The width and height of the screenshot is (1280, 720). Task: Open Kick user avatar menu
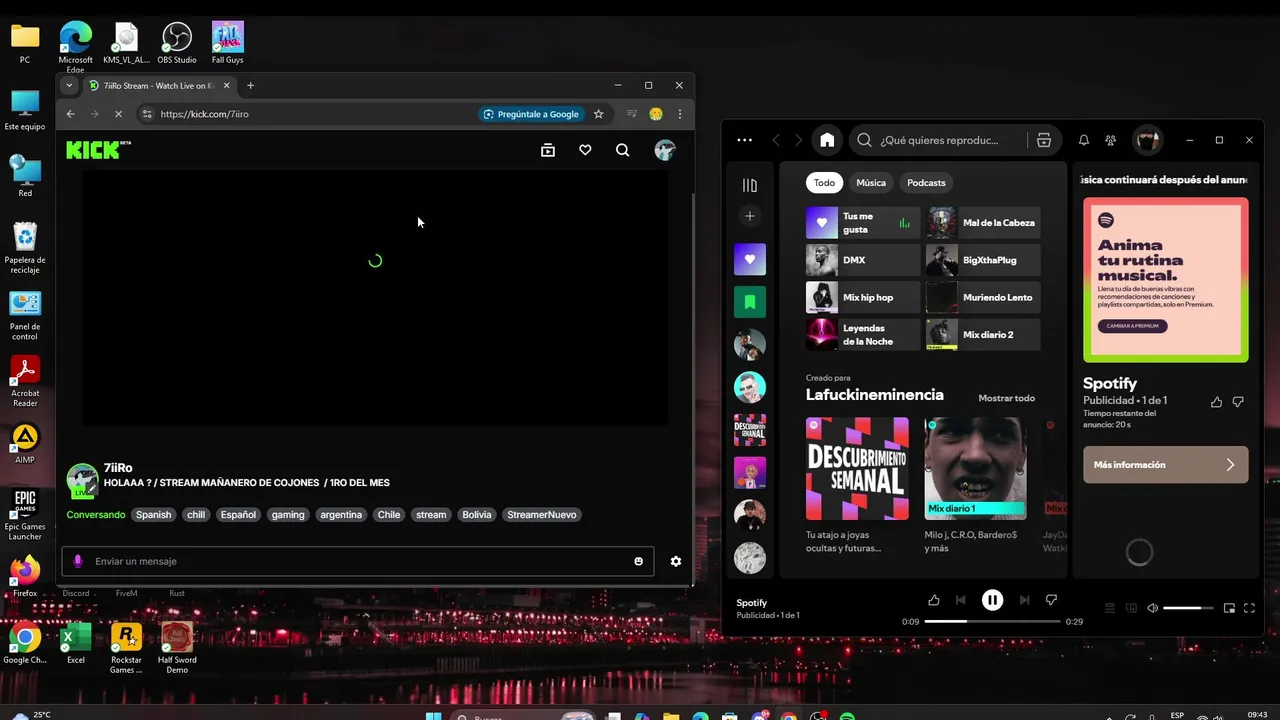[x=665, y=150]
